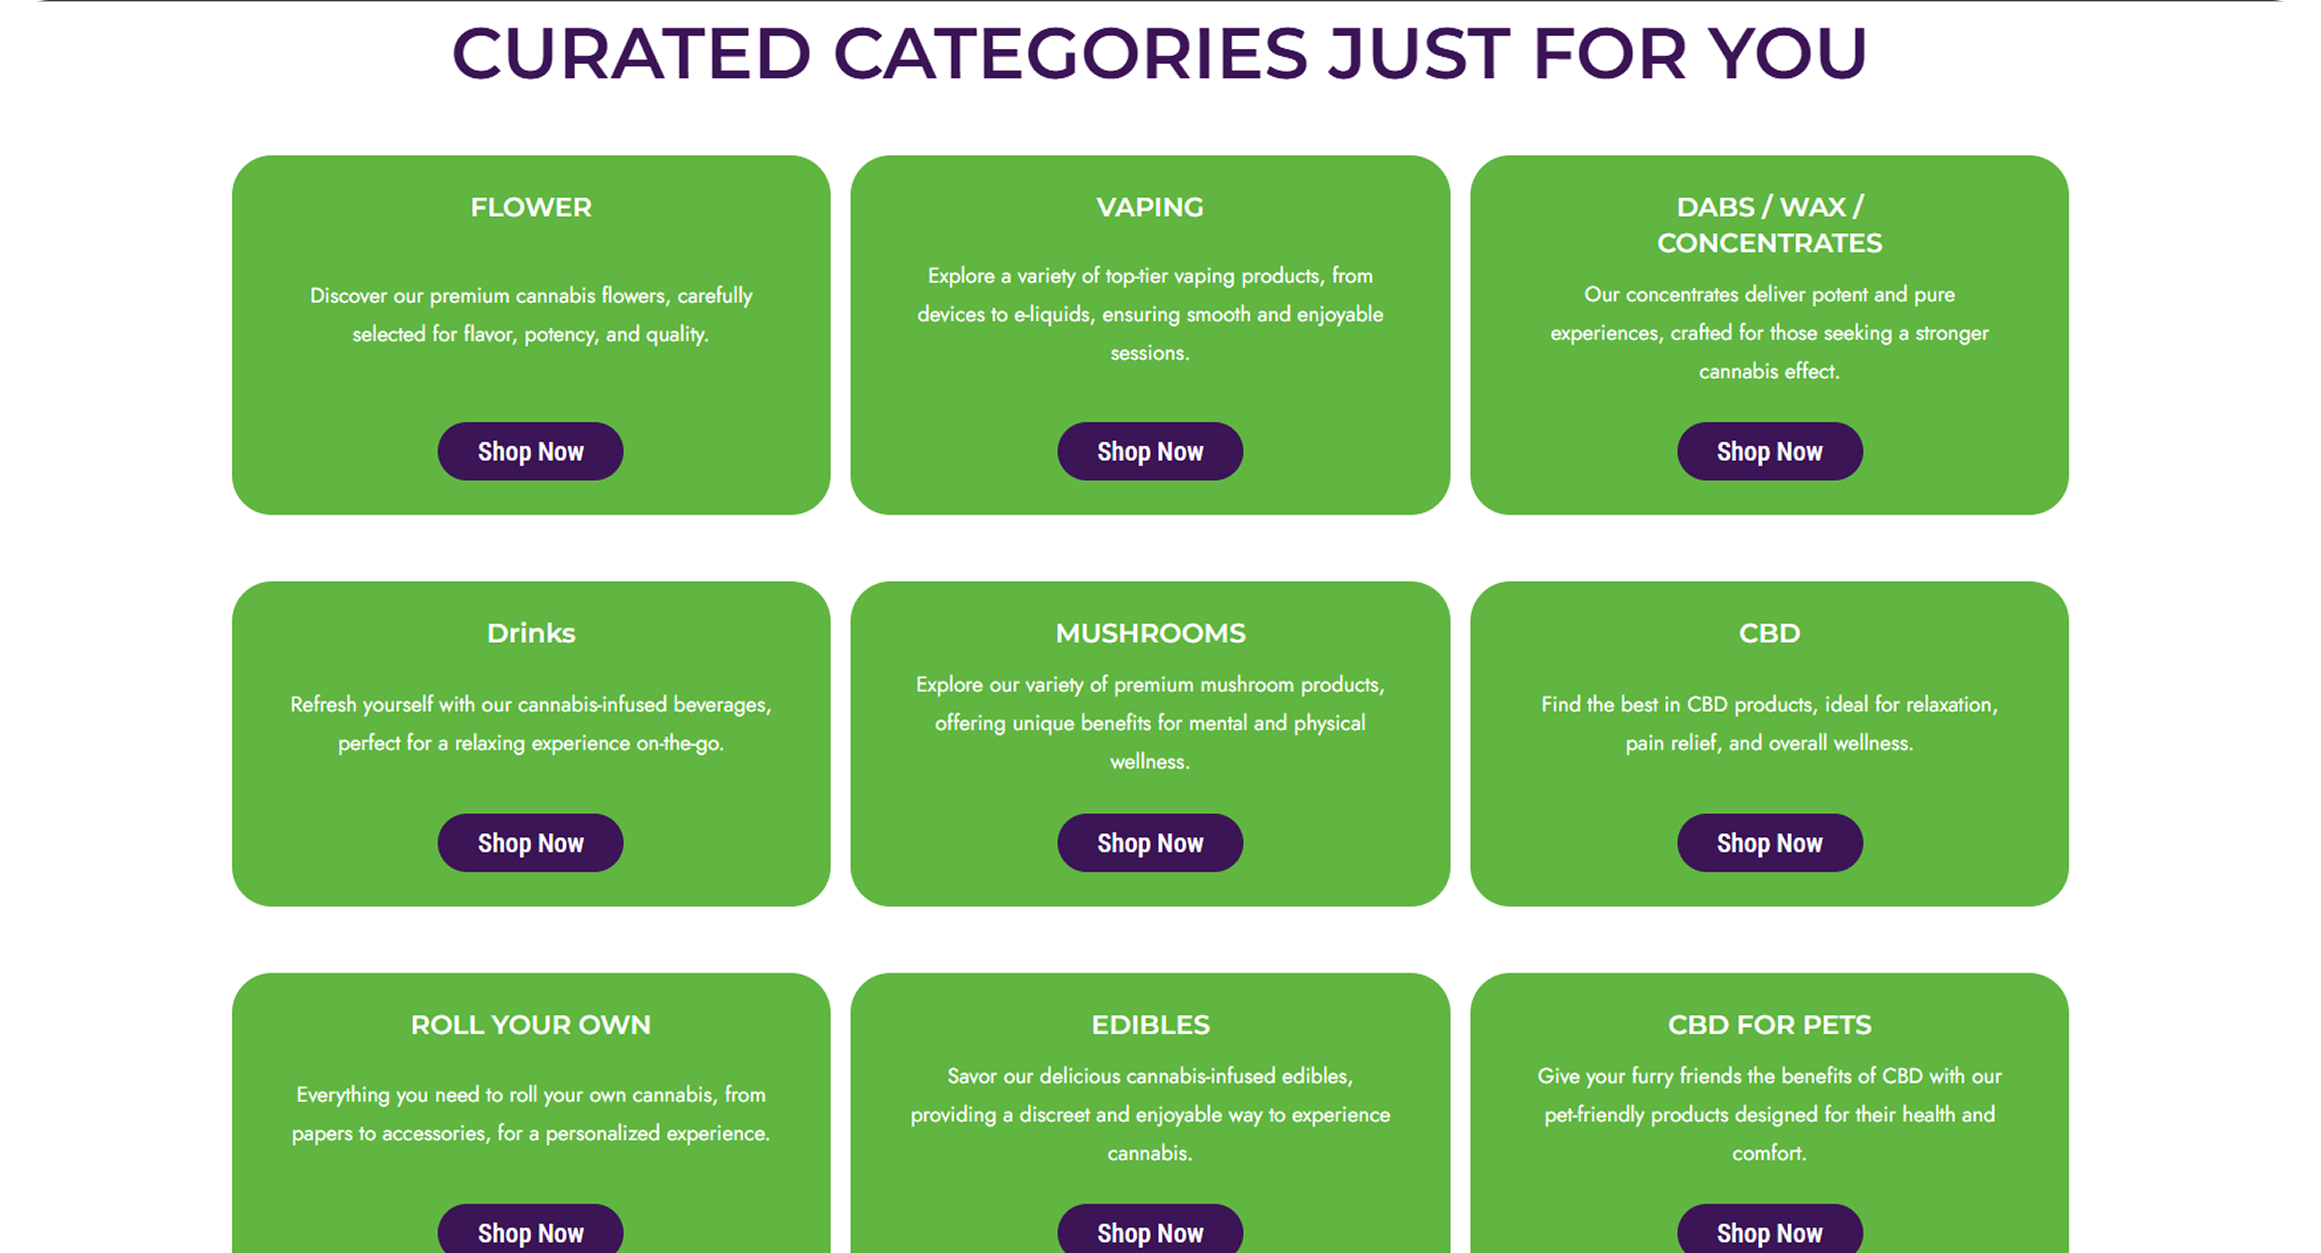Open Shop Now in the EDIBLES card
Viewport: 2321px width, 1253px height.
[1150, 1231]
